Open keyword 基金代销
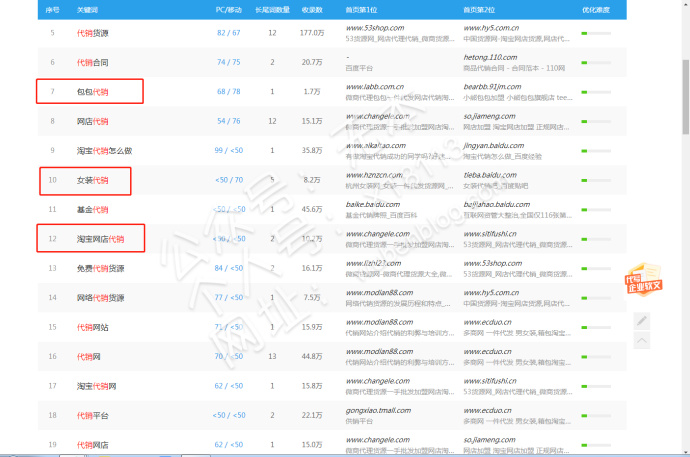The width and height of the screenshot is (690, 457). point(92,210)
